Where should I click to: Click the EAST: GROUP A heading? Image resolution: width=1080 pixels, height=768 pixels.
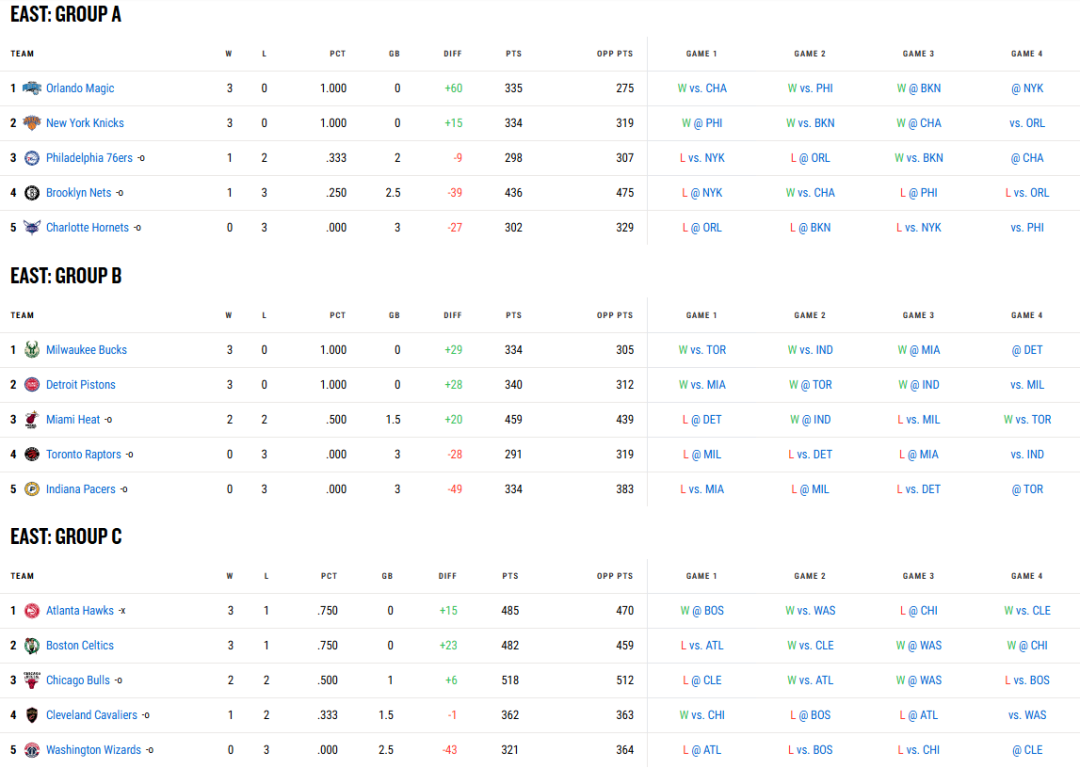coord(65,14)
